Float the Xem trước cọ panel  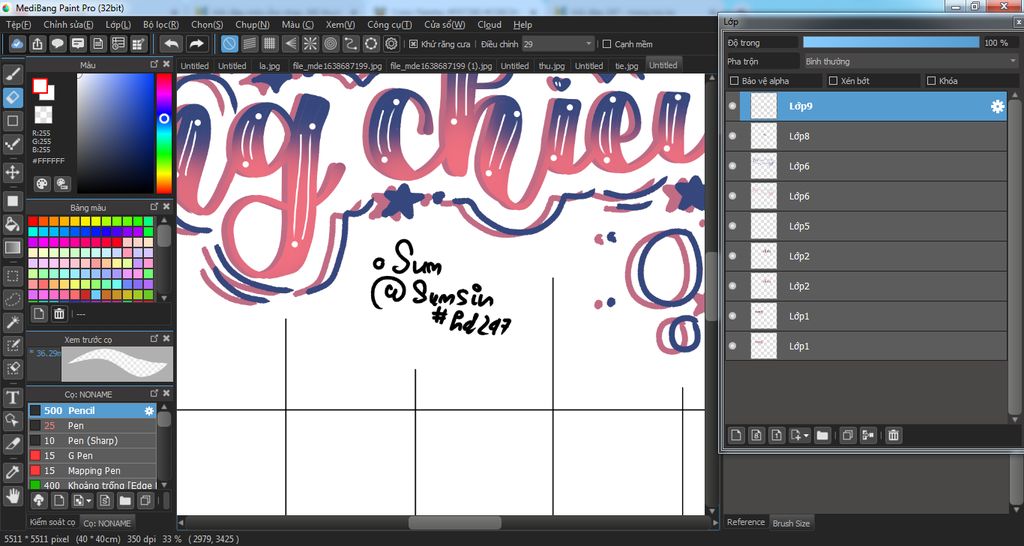(x=154, y=339)
